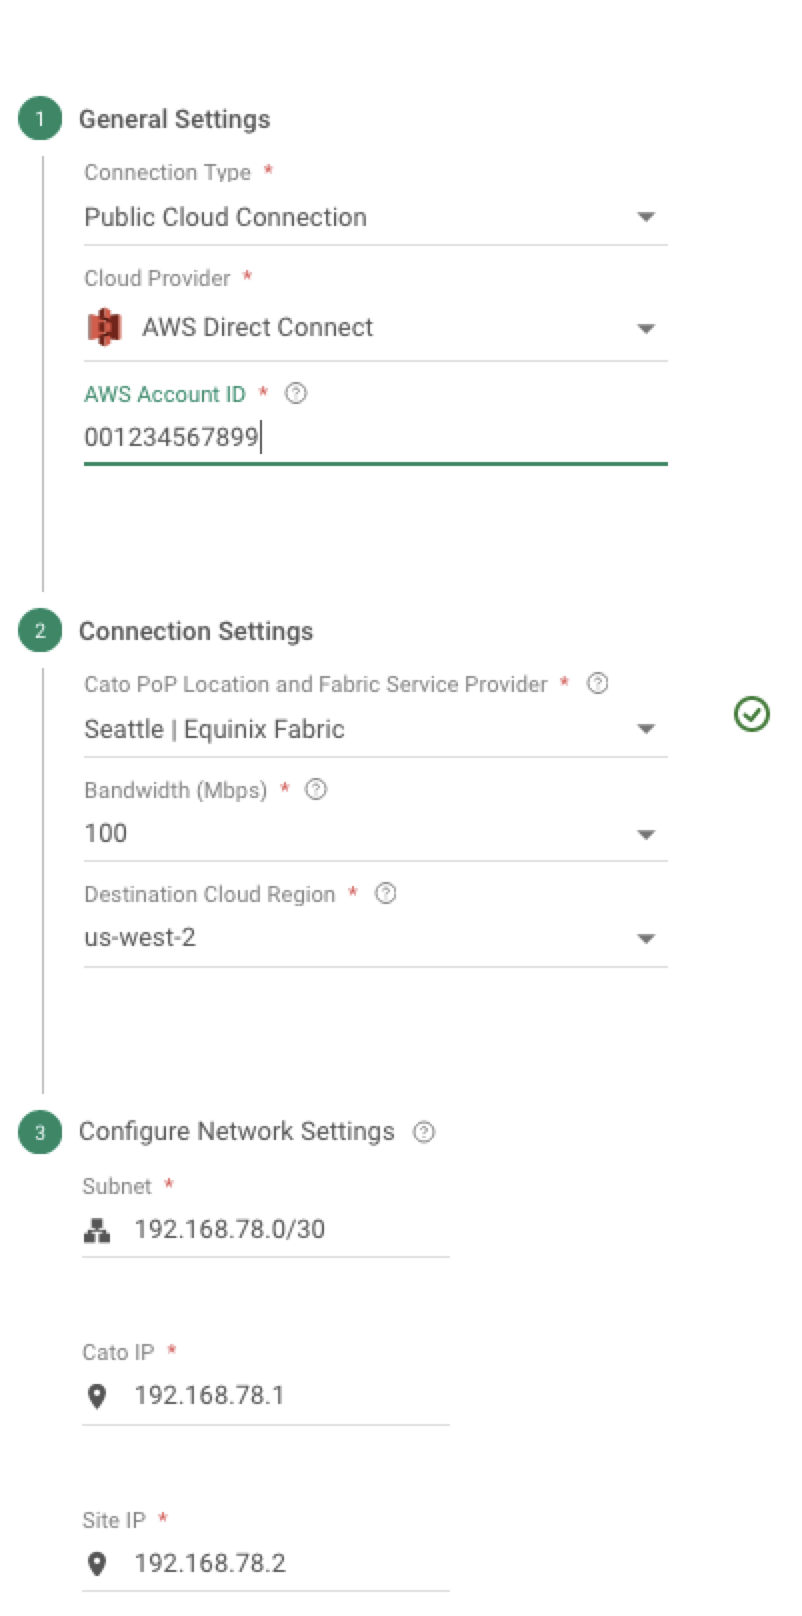Show help for Destination Cloud Region
This screenshot has height=1616, width=802.
point(385,894)
